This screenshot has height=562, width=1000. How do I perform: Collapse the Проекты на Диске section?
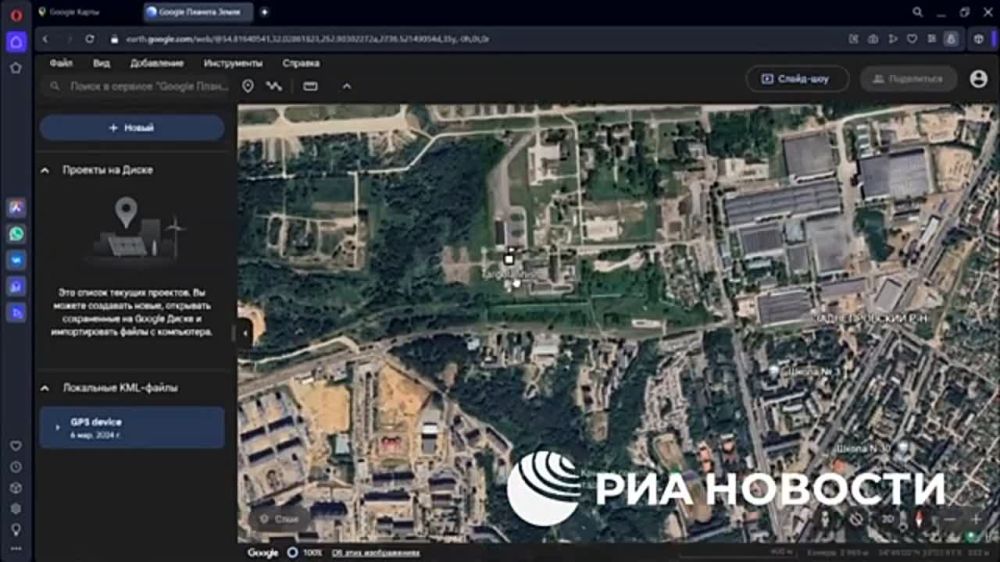tap(45, 171)
